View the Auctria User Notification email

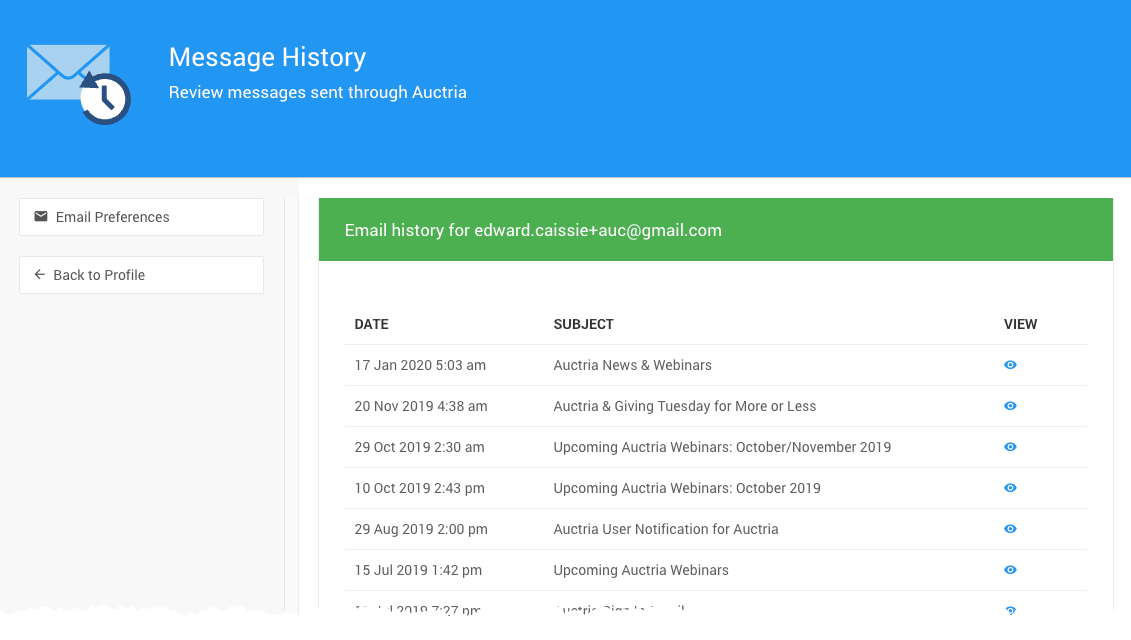click(x=1010, y=529)
